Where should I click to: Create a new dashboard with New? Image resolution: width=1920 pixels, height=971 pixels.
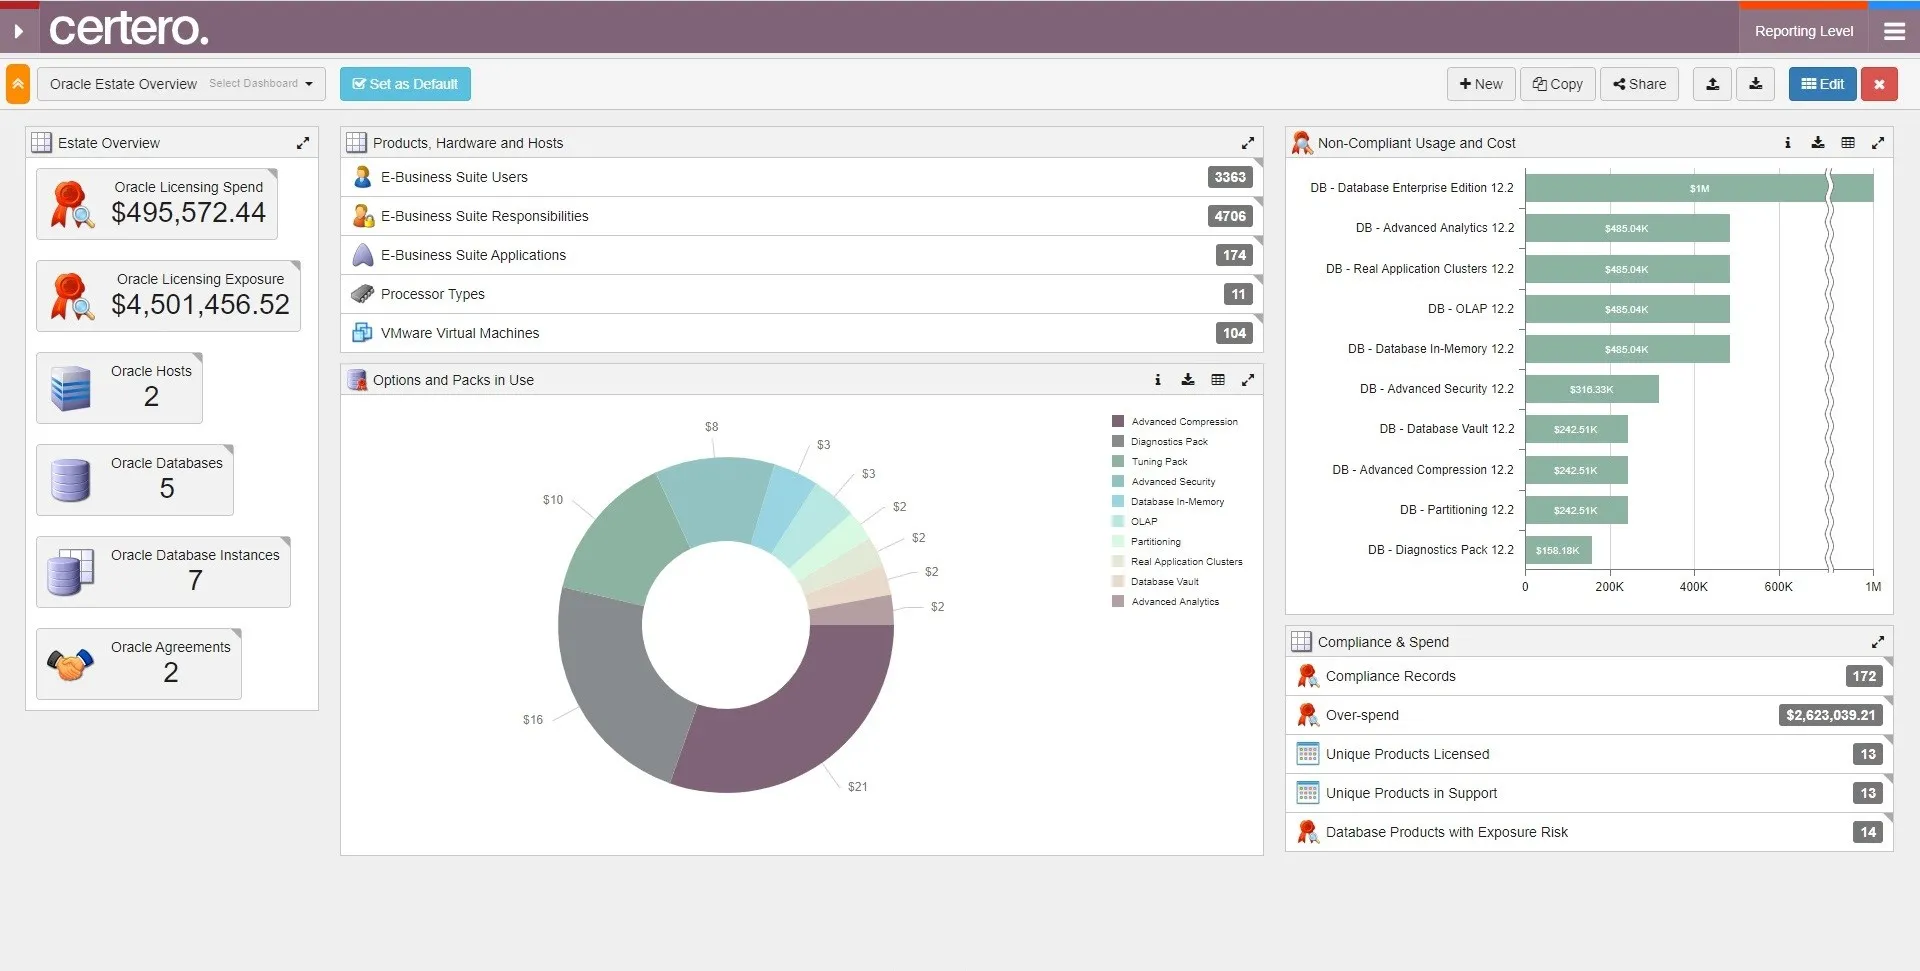click(1481, 84)
